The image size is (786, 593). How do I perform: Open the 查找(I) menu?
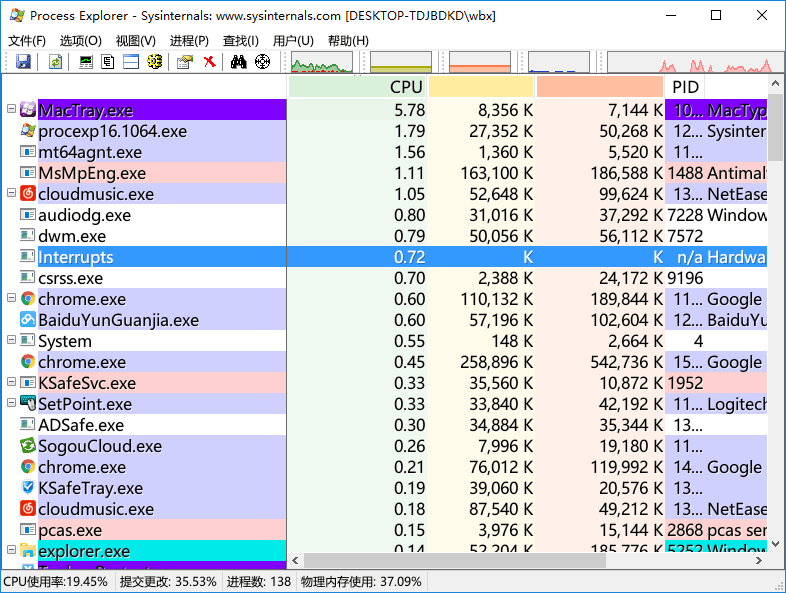(241, 41)
